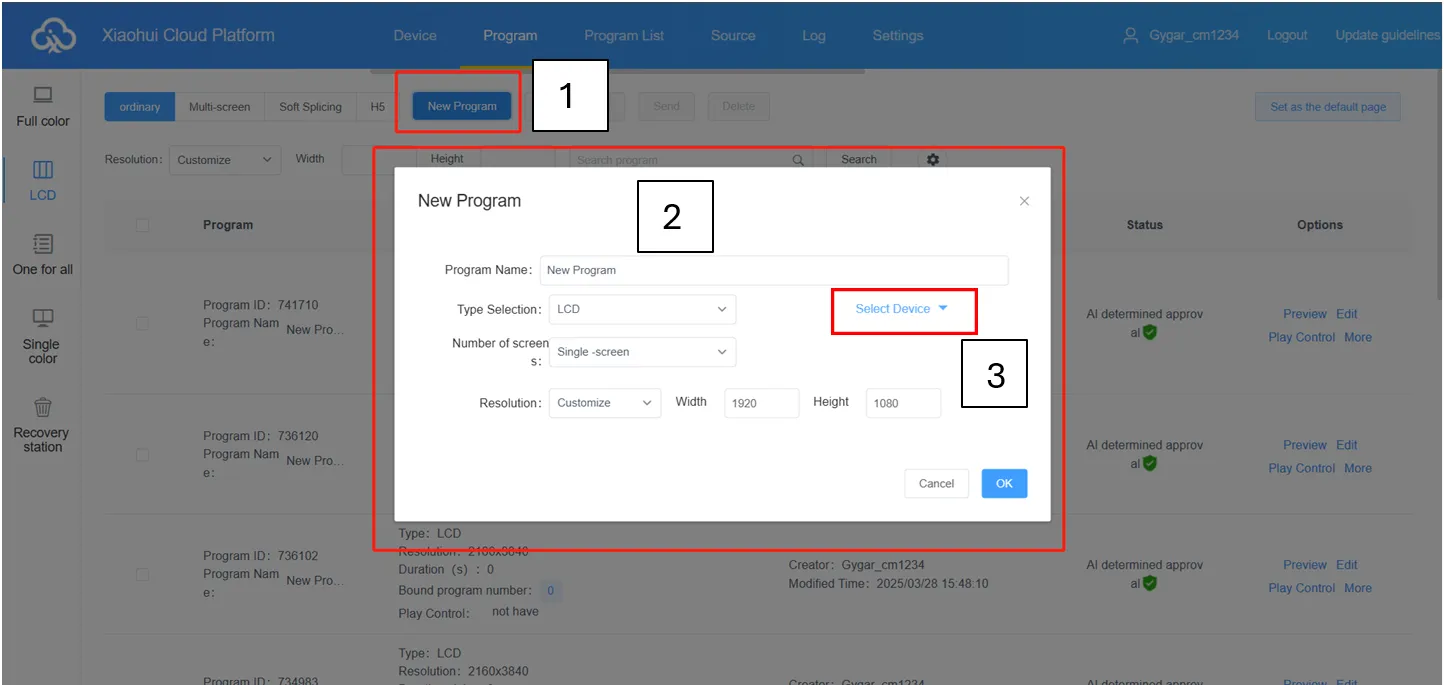Open the page Resolution Customize dropdown
Image resolution: width=1444 pixels, height=685 pixels.
(225, 160)
